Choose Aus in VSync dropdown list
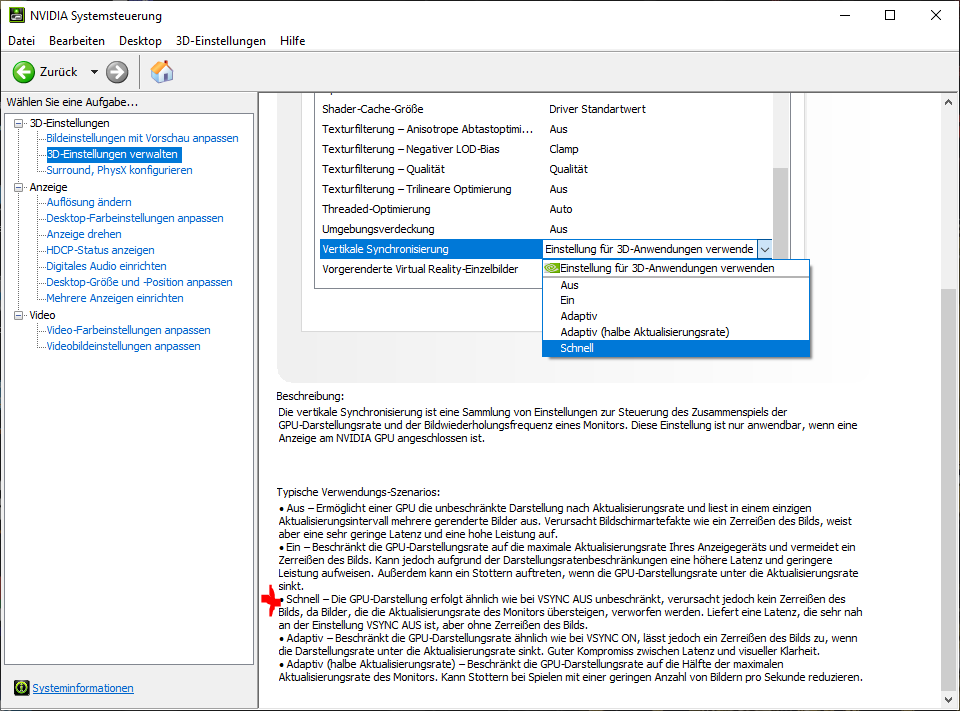The image size is (960, 711). tap(676, 285)
